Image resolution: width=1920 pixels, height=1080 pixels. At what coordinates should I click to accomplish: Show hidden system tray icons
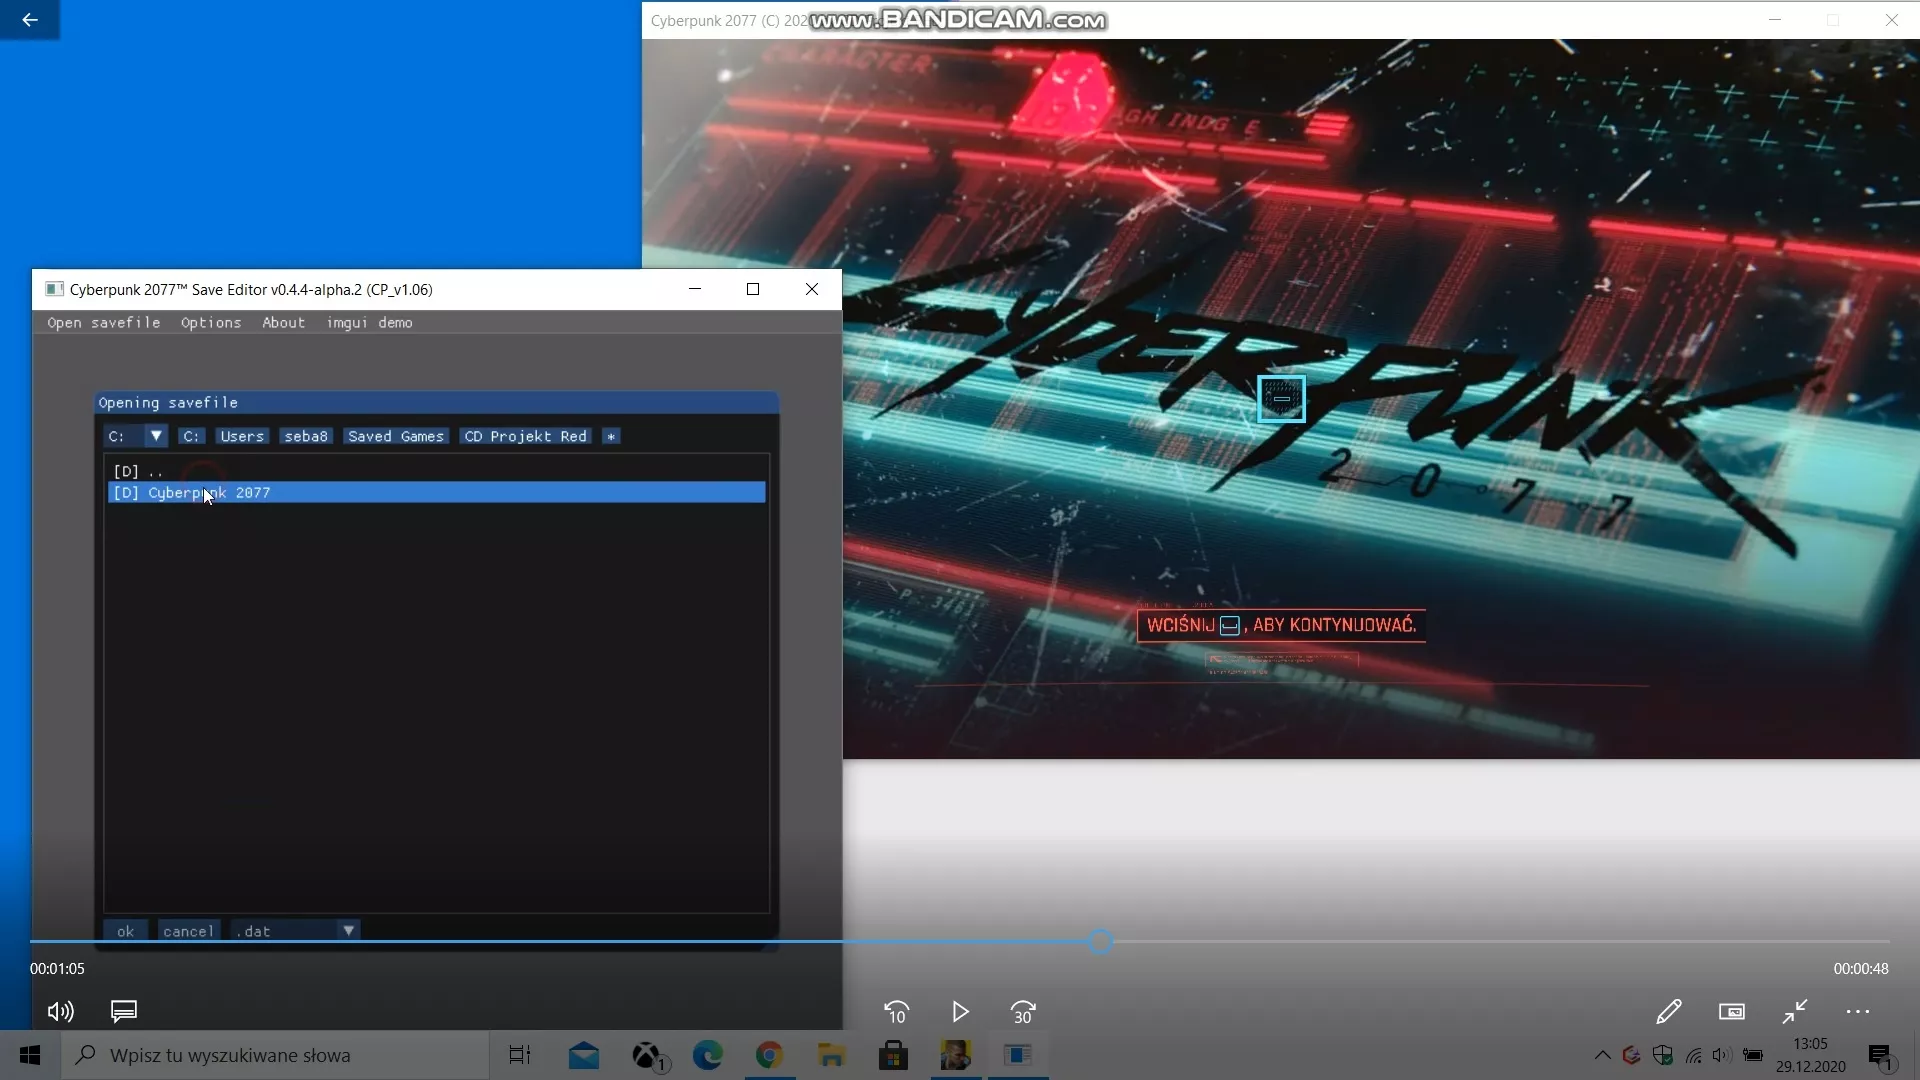(1602, 1055)
